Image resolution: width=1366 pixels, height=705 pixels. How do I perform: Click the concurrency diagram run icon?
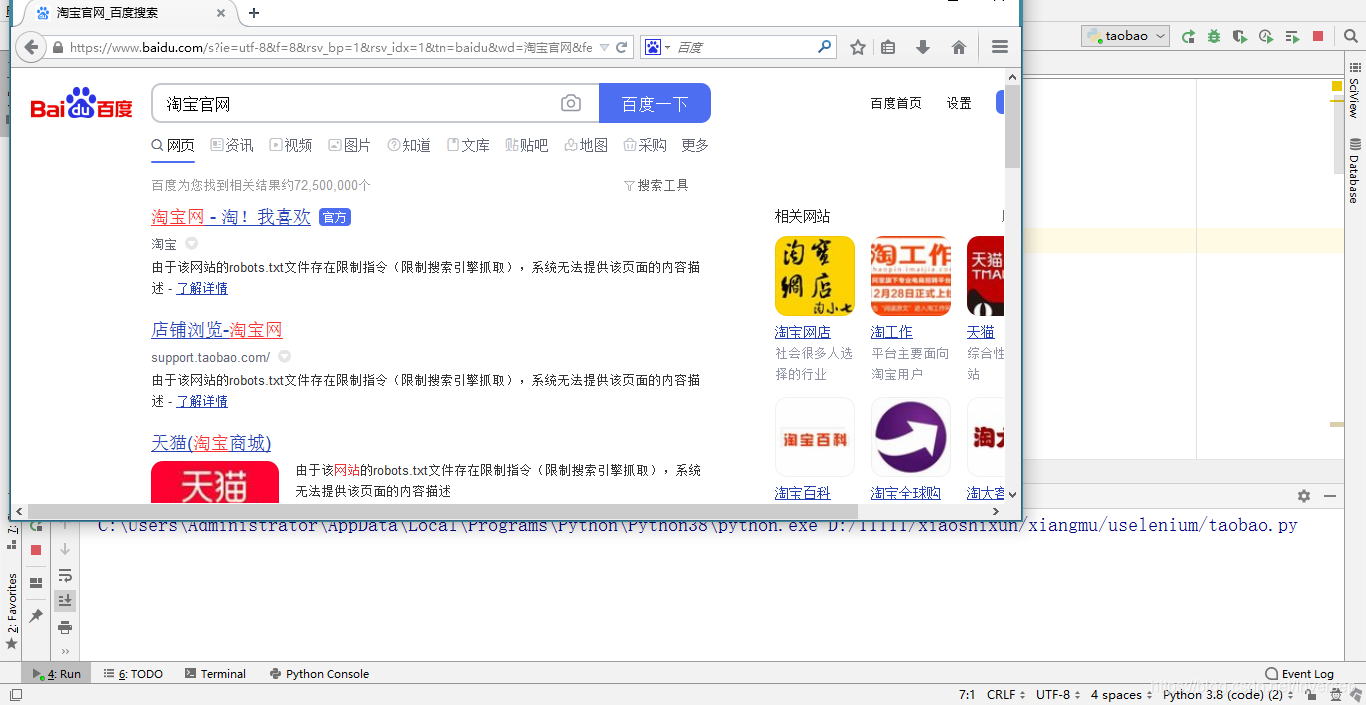(1292, 36)
